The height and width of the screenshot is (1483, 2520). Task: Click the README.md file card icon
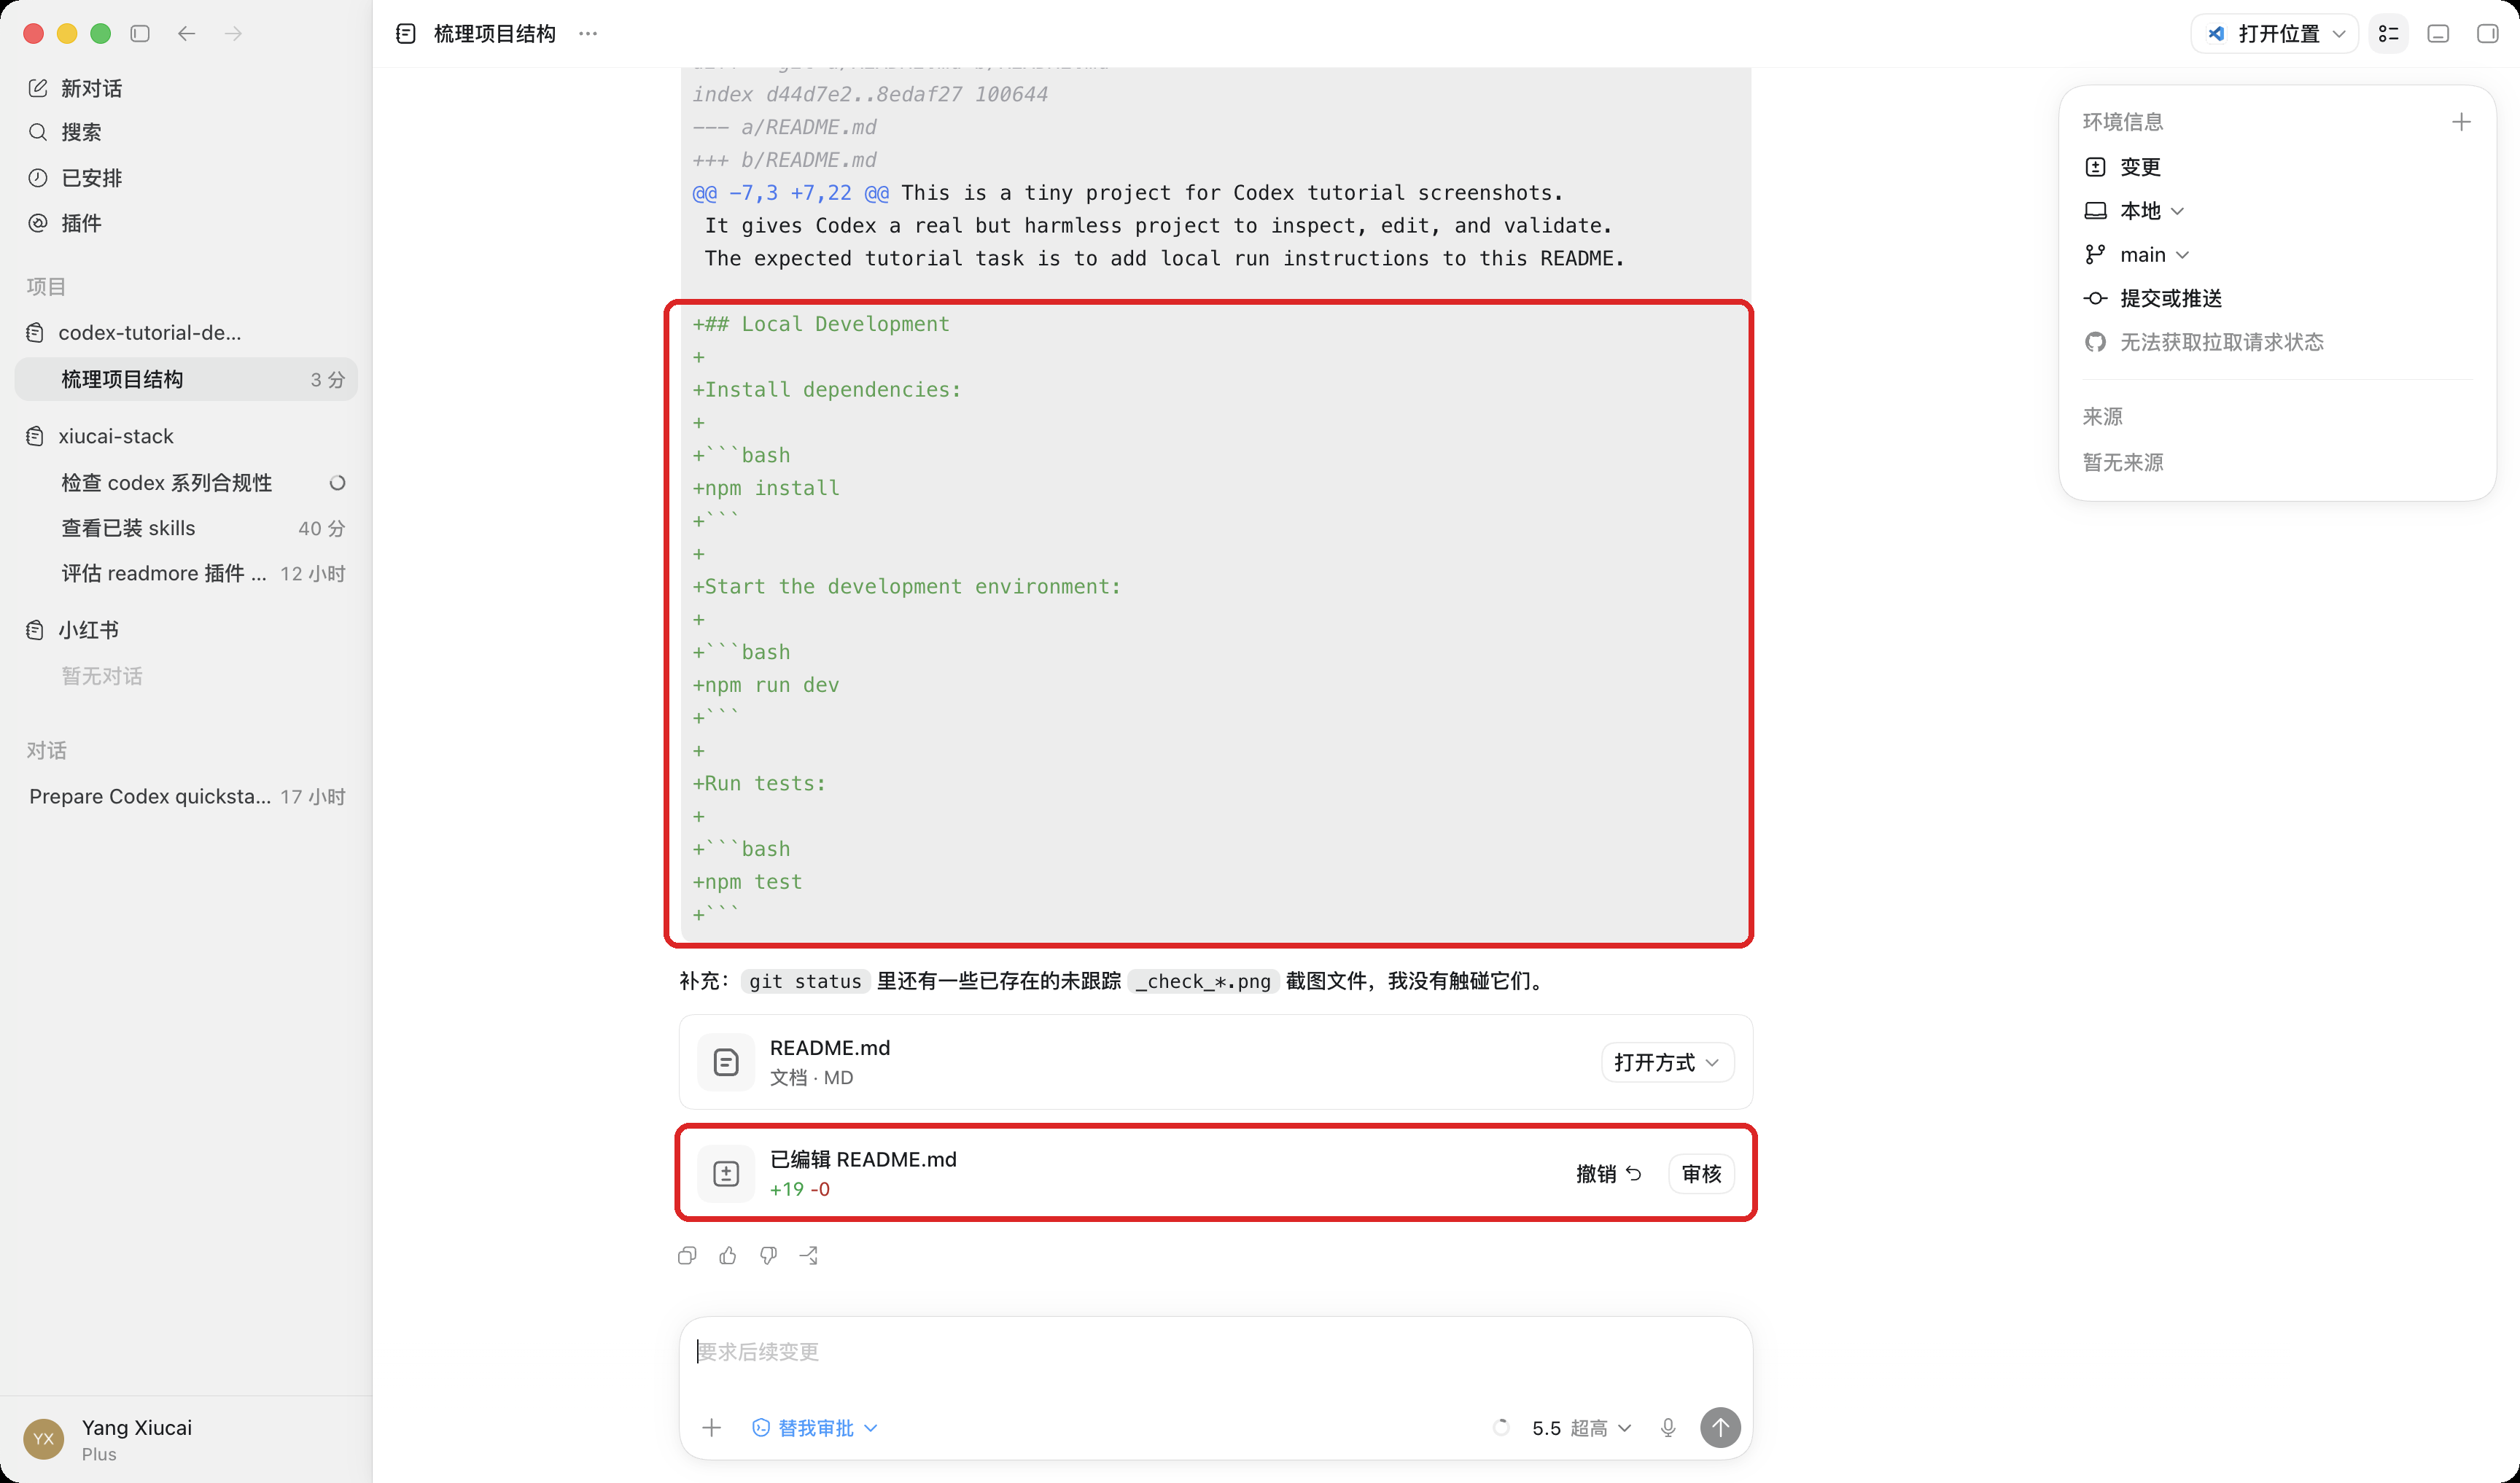(726, 1062)
